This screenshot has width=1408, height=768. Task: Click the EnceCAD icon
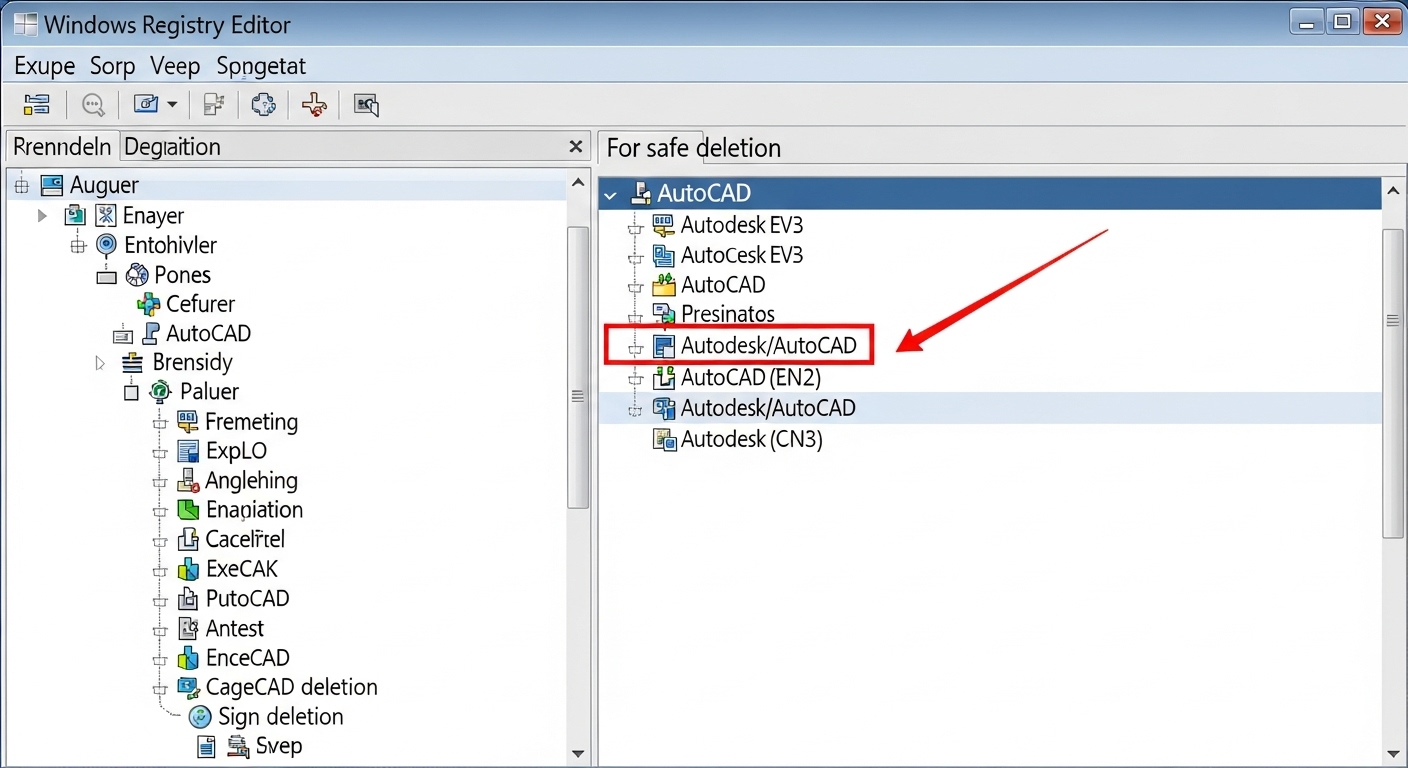(187, 658)
